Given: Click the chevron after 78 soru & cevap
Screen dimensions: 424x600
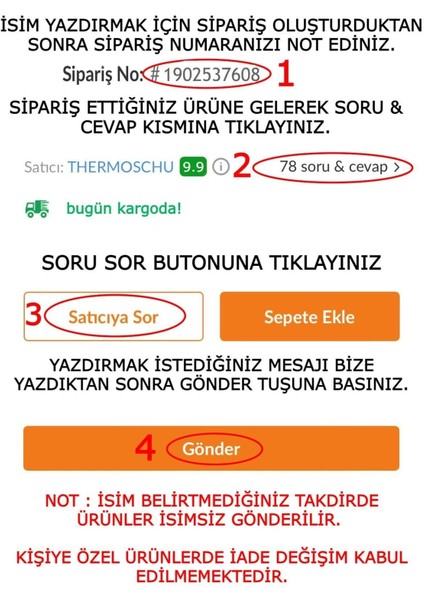Looking at the screenshot, I should (x=397, y=167).
